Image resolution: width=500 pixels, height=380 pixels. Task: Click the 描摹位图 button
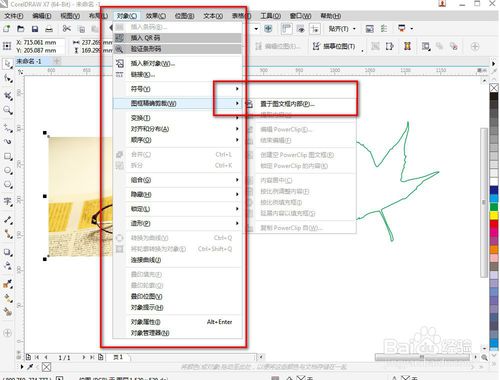[334, 46]
